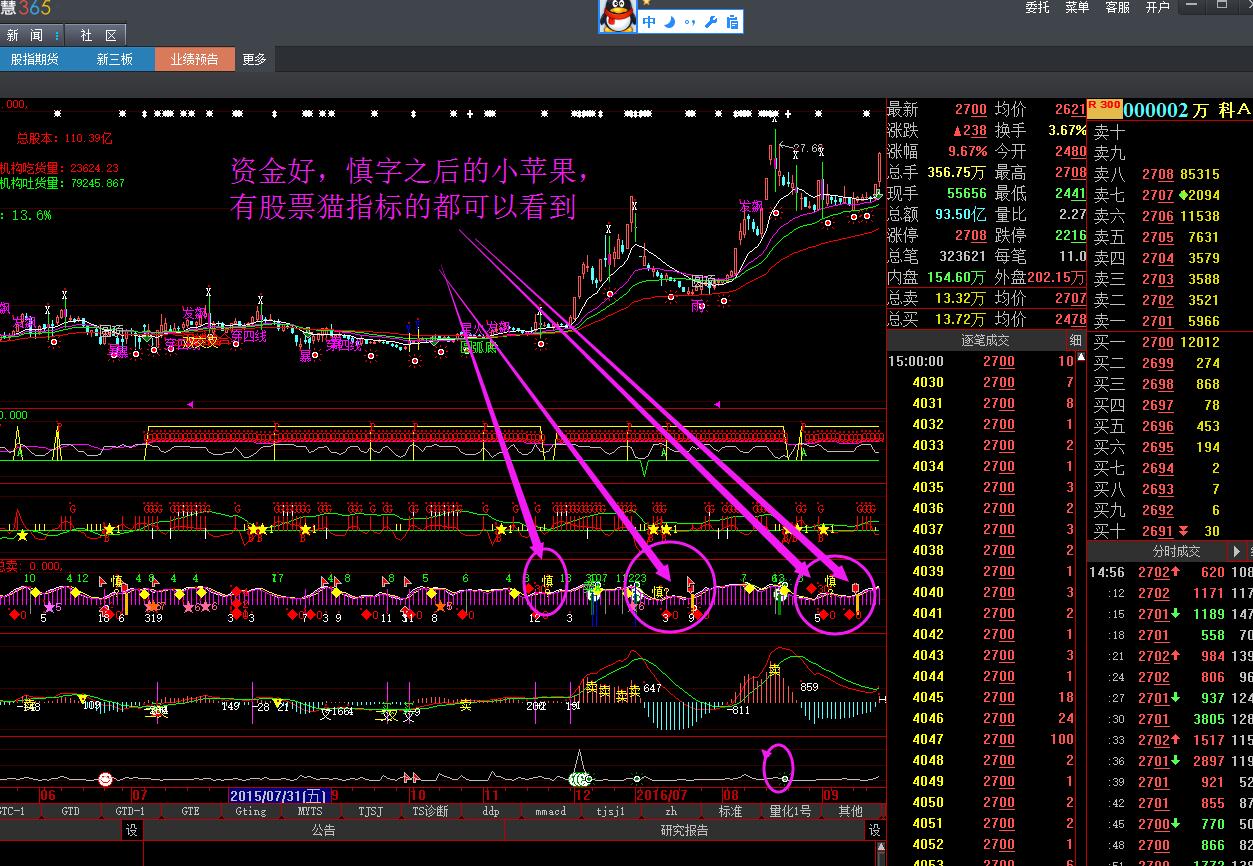This screenshot has height=866, width=1253.
Task: Open the 委托 menu
Action: pyautogui.click(x=1037, y=7)
